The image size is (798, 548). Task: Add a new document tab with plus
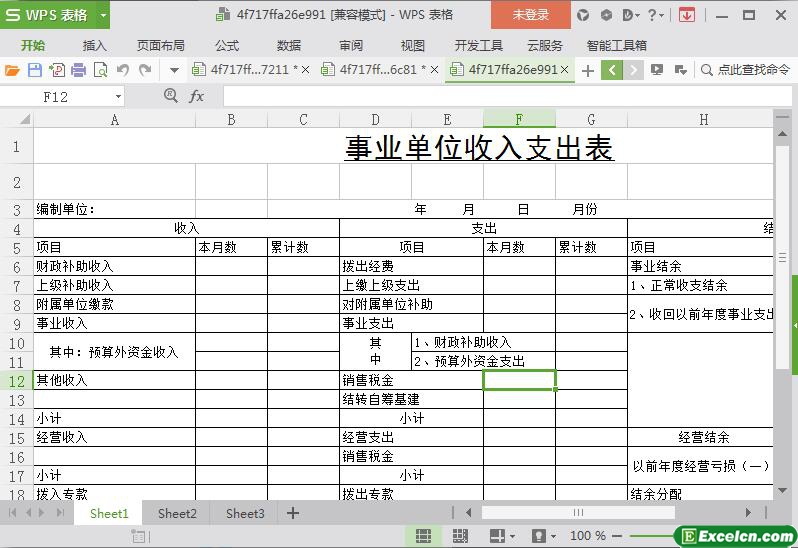(588, 70)
